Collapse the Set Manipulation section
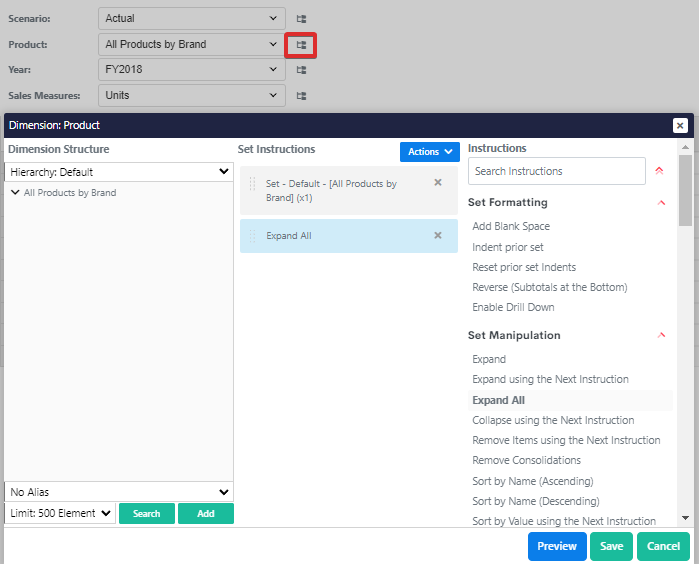Image resolution: width=699 pixels, height=564 pixels. 662,335
